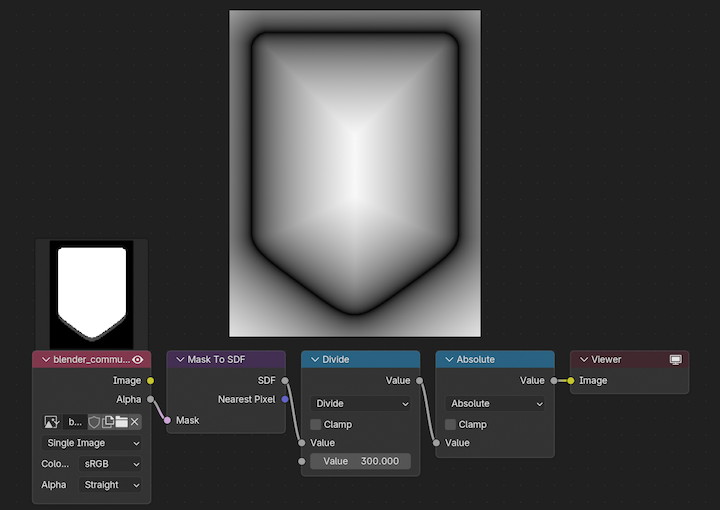Click the fake user shield icon
The height and width of the screenshot is (510, 720).
tap(94, 422)
